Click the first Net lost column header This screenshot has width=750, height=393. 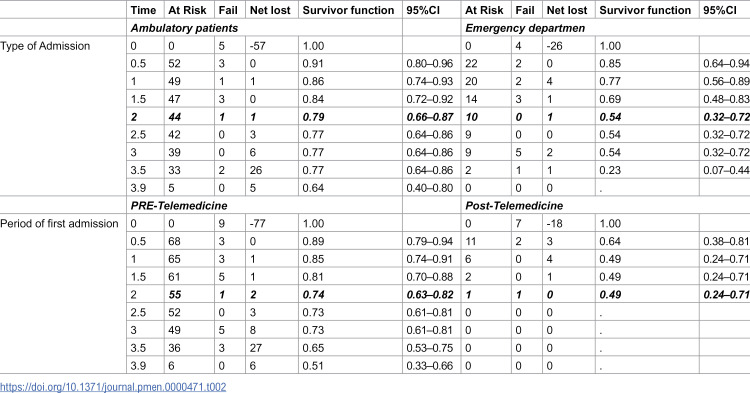pos(270,10)
